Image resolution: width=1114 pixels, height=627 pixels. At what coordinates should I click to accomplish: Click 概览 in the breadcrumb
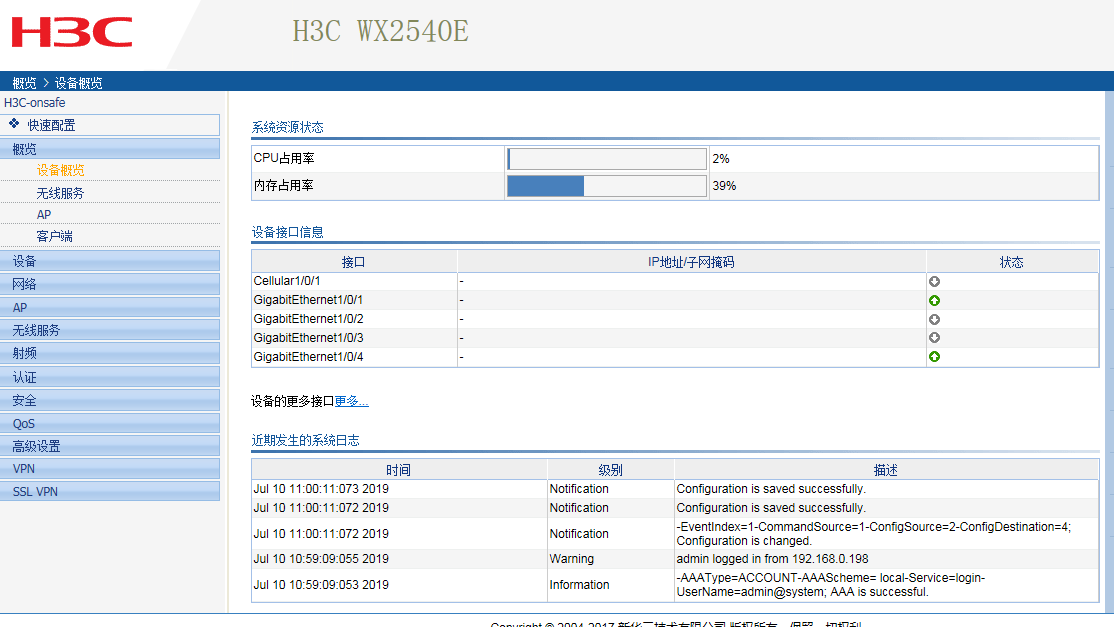tap(24, 83)
